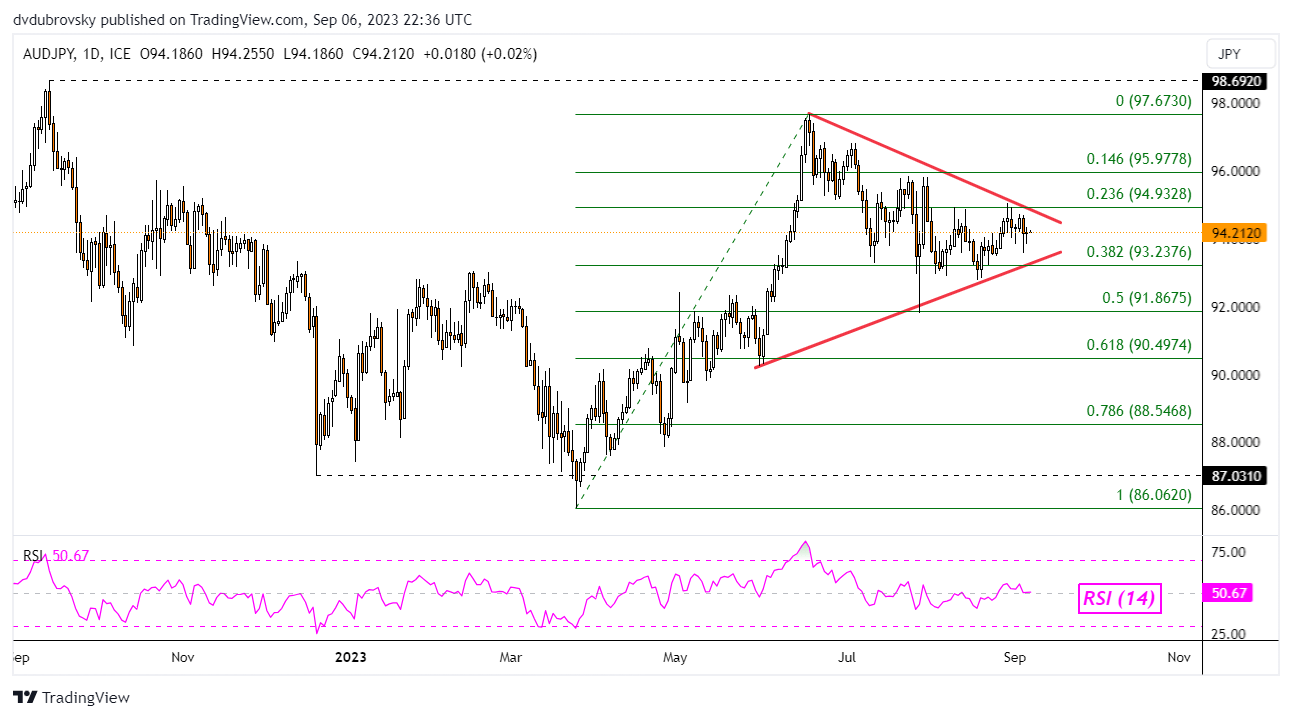Click the 90.0000 price axis label
The image size is (1292, 719).
click(x=1237, y=375)
